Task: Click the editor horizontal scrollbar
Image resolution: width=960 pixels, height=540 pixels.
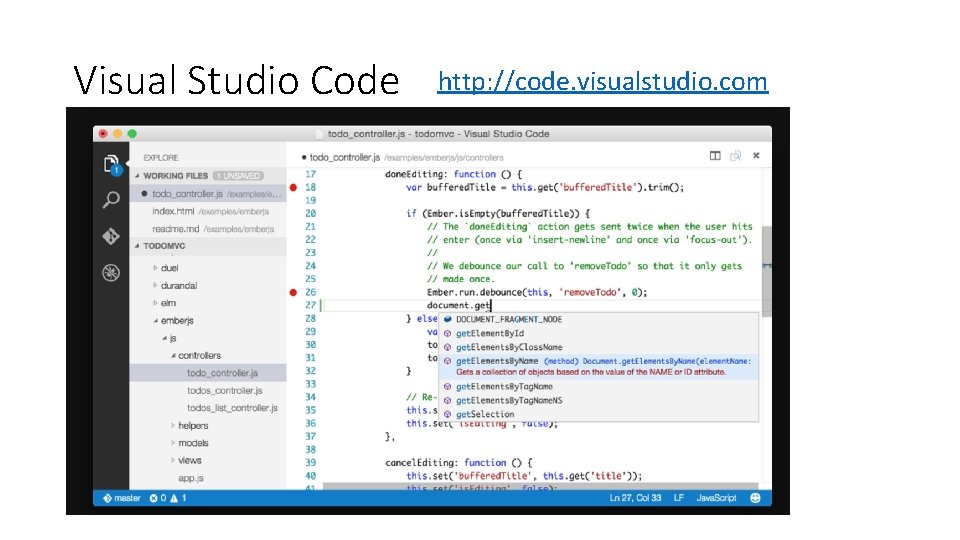Action: tap(540, 486)
